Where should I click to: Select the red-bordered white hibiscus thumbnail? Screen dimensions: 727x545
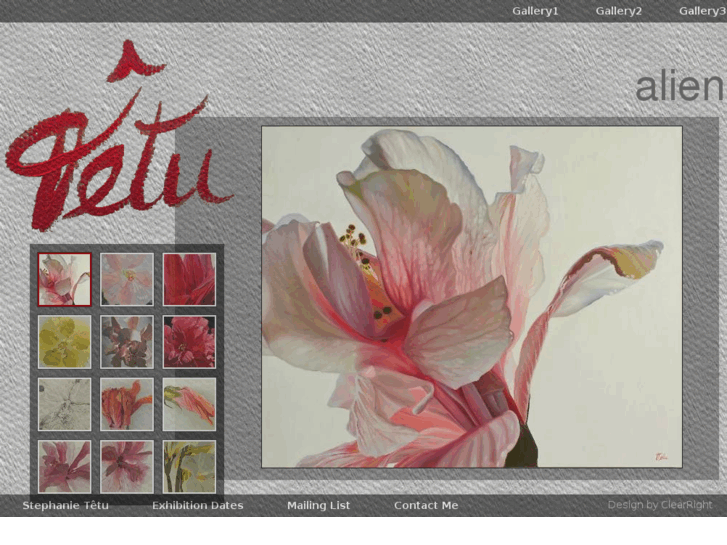[x=64, y=279]
